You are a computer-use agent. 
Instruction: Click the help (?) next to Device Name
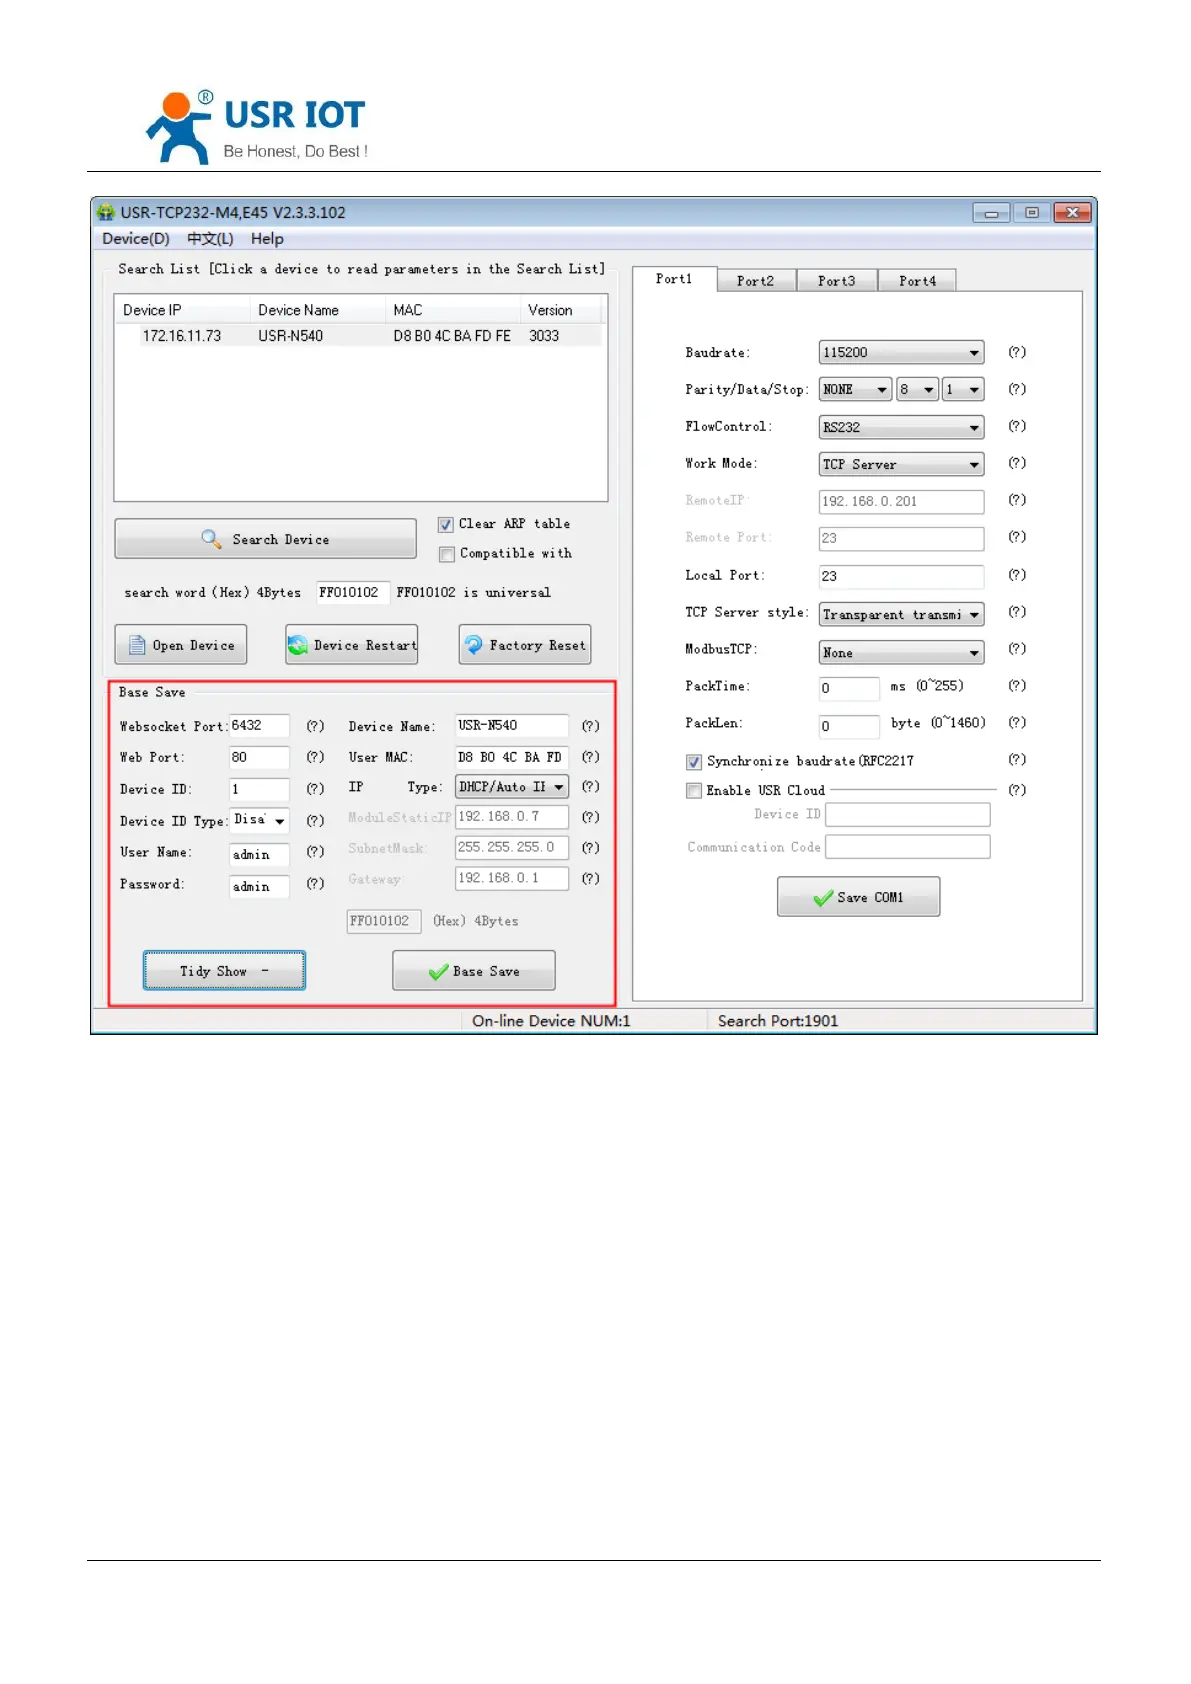coord(591,726)
